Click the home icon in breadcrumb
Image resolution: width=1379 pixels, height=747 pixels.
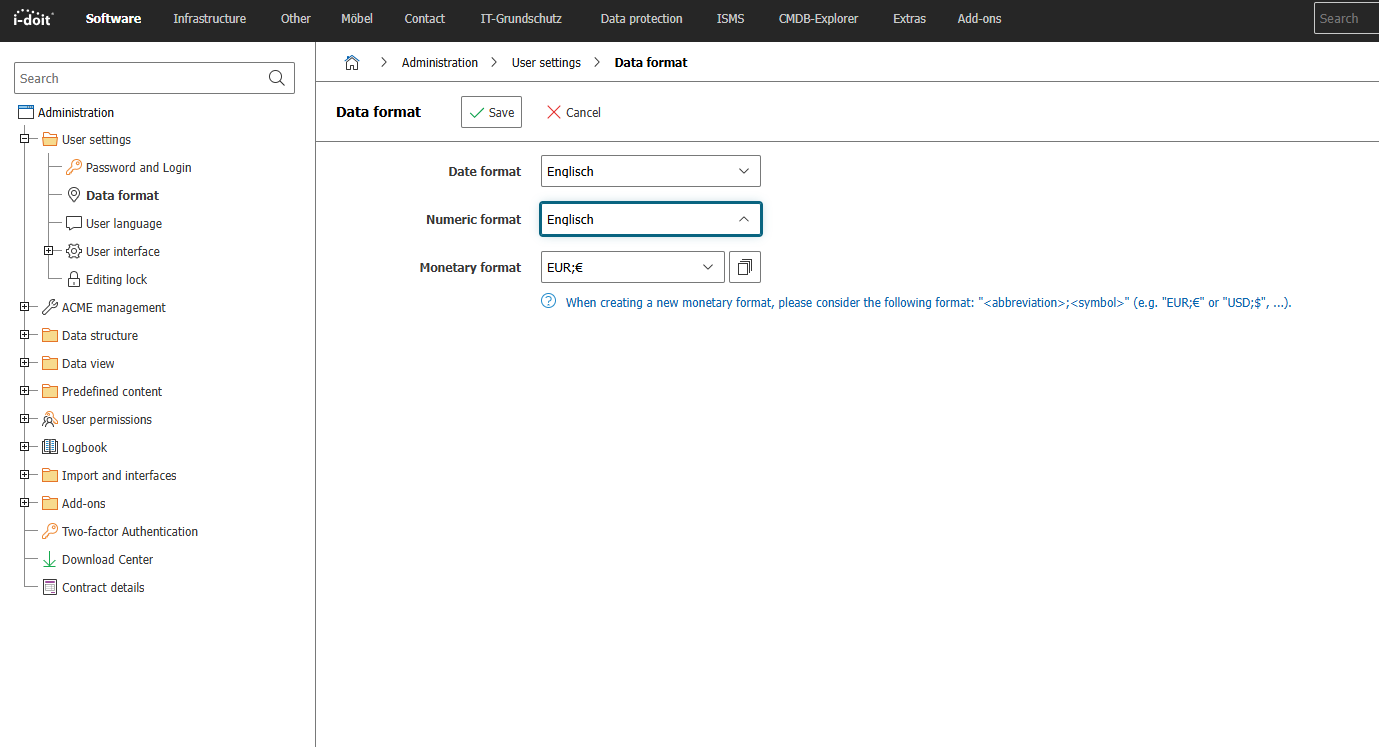[352, 62]
